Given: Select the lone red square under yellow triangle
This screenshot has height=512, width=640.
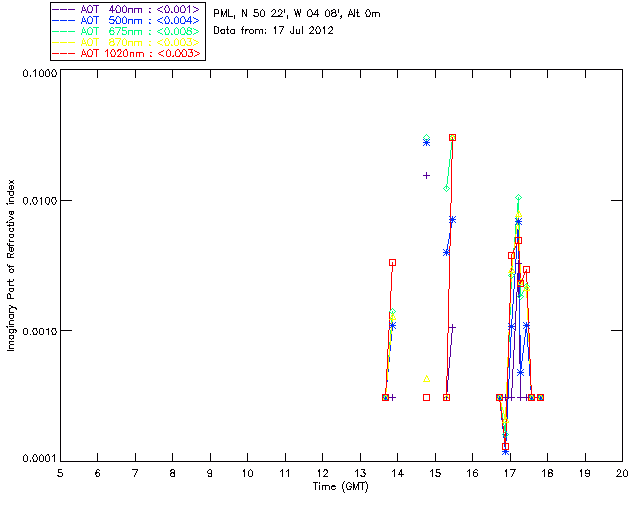Looking at the screenshot, I should 427,398.
